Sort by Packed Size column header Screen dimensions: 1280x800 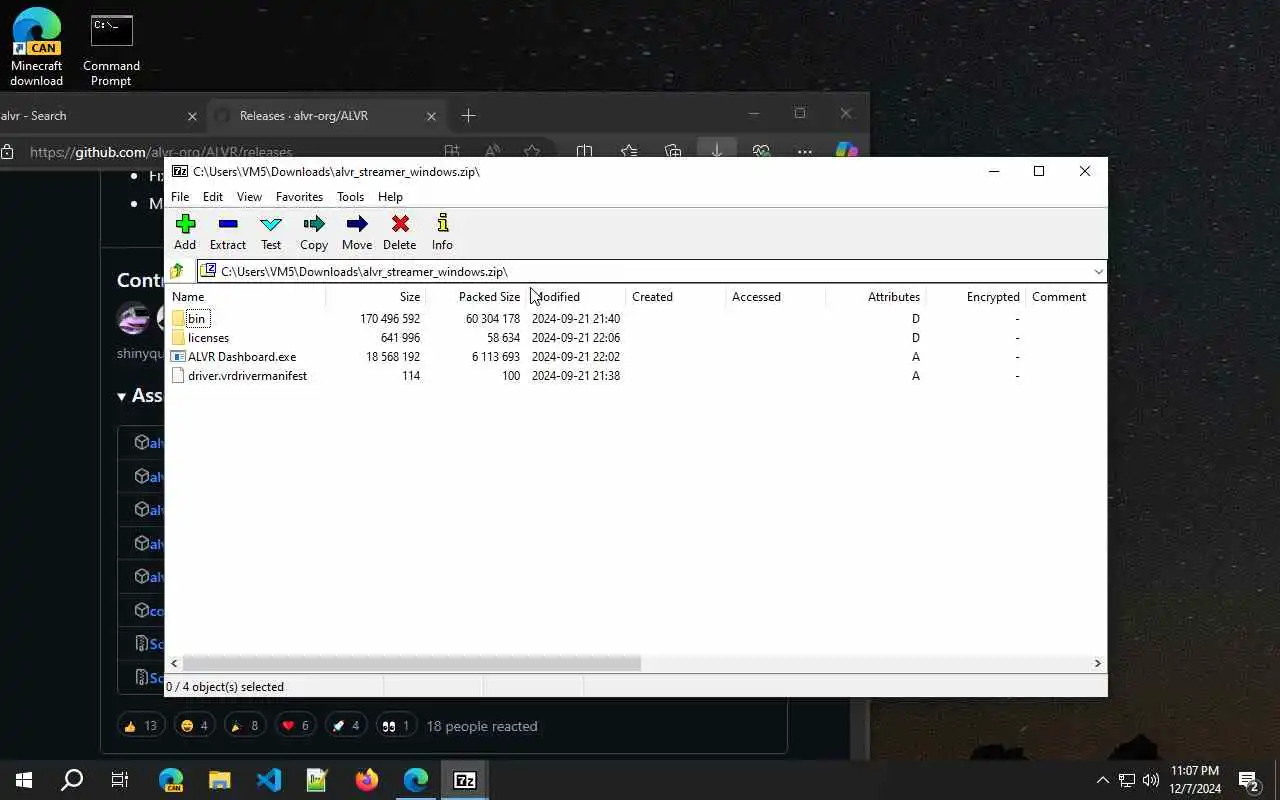pyautogui.click(x=476, y=297)
